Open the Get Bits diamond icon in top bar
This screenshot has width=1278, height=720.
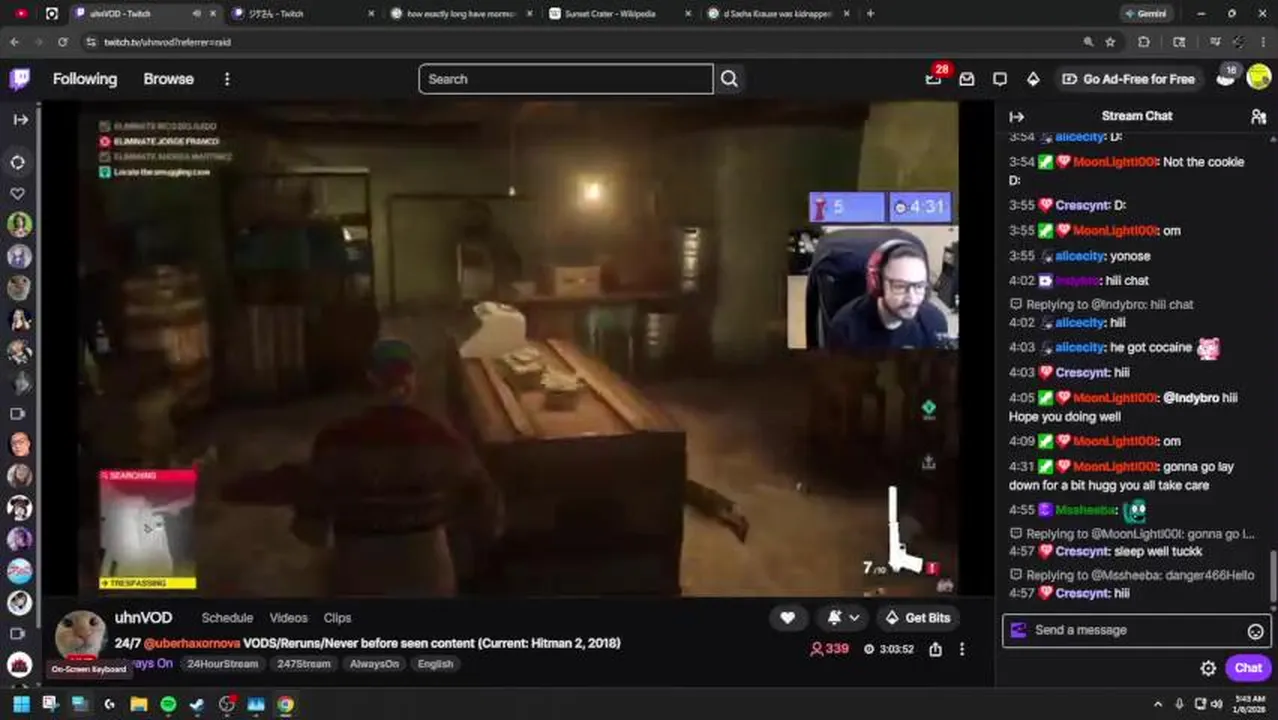(x=1033, y=79)
